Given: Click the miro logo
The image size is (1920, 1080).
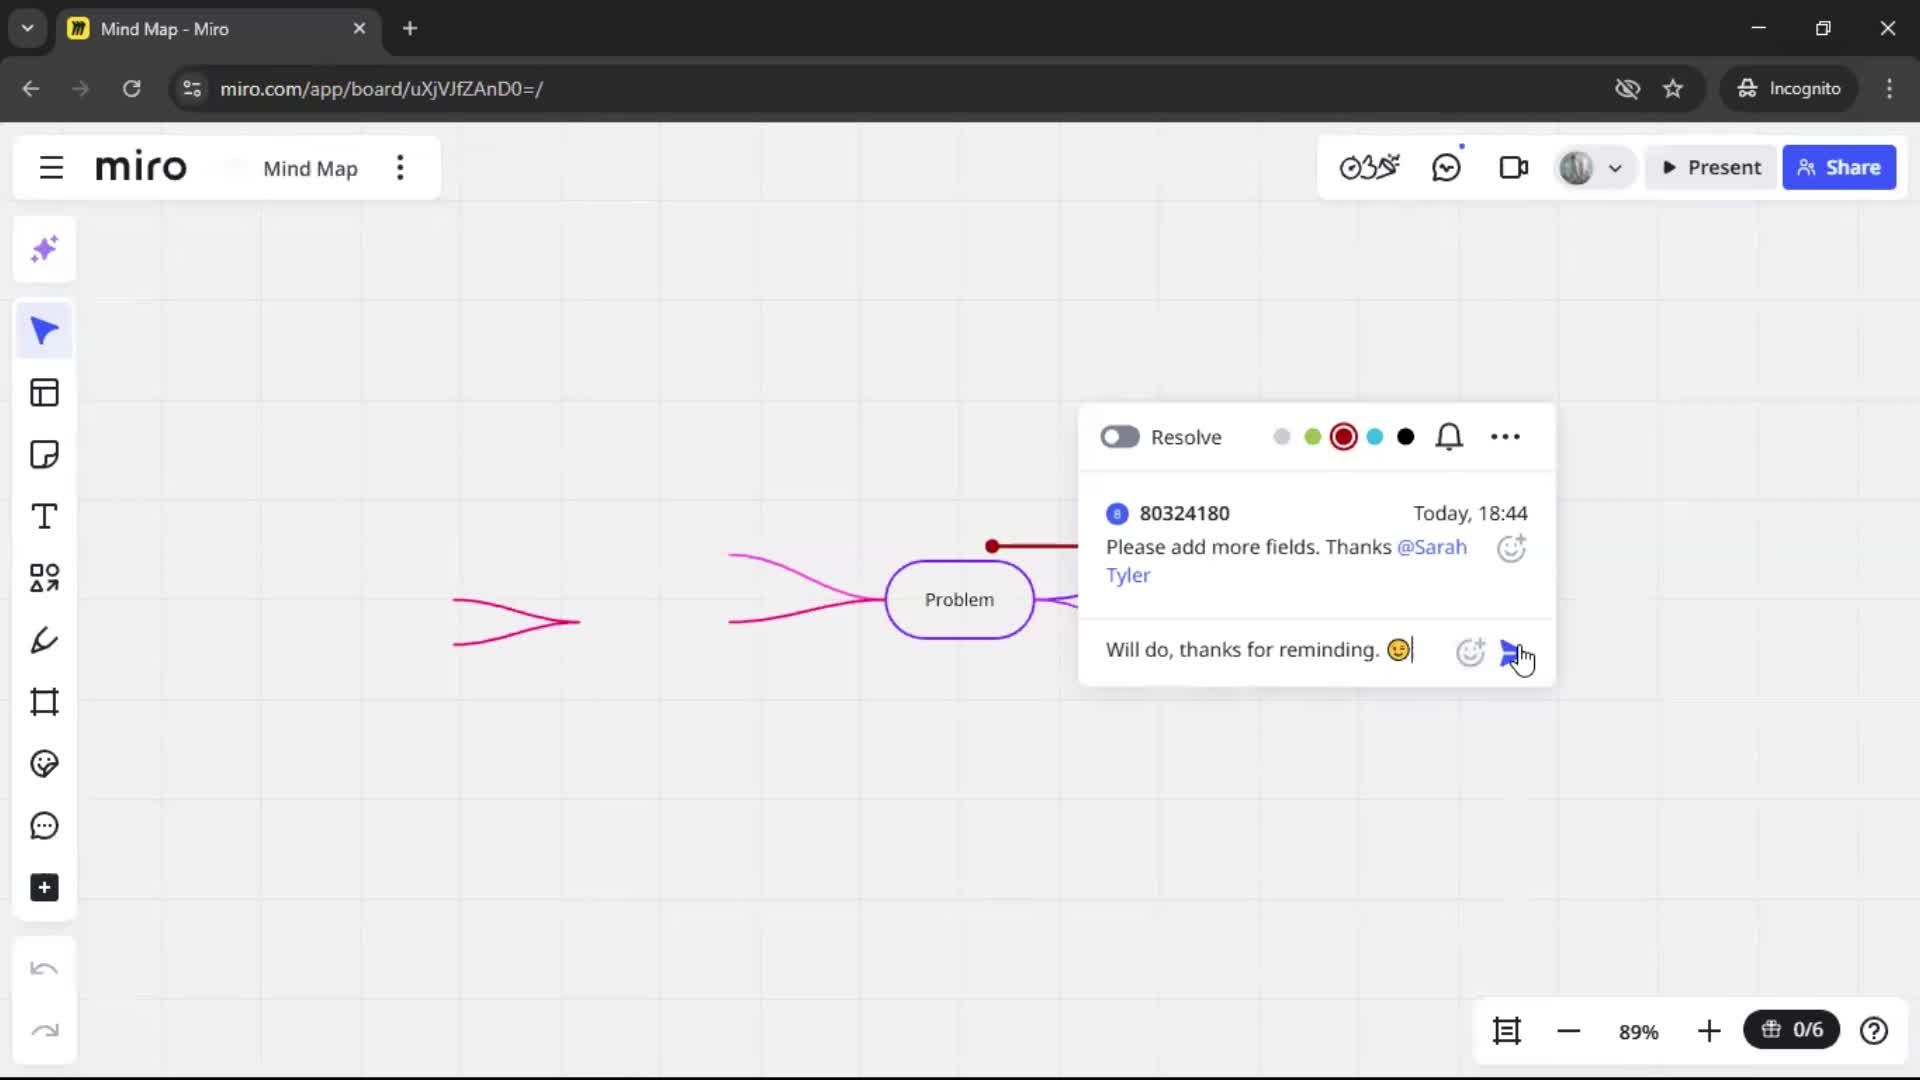Looking at the screenshot, I should [x=141, y=167].
